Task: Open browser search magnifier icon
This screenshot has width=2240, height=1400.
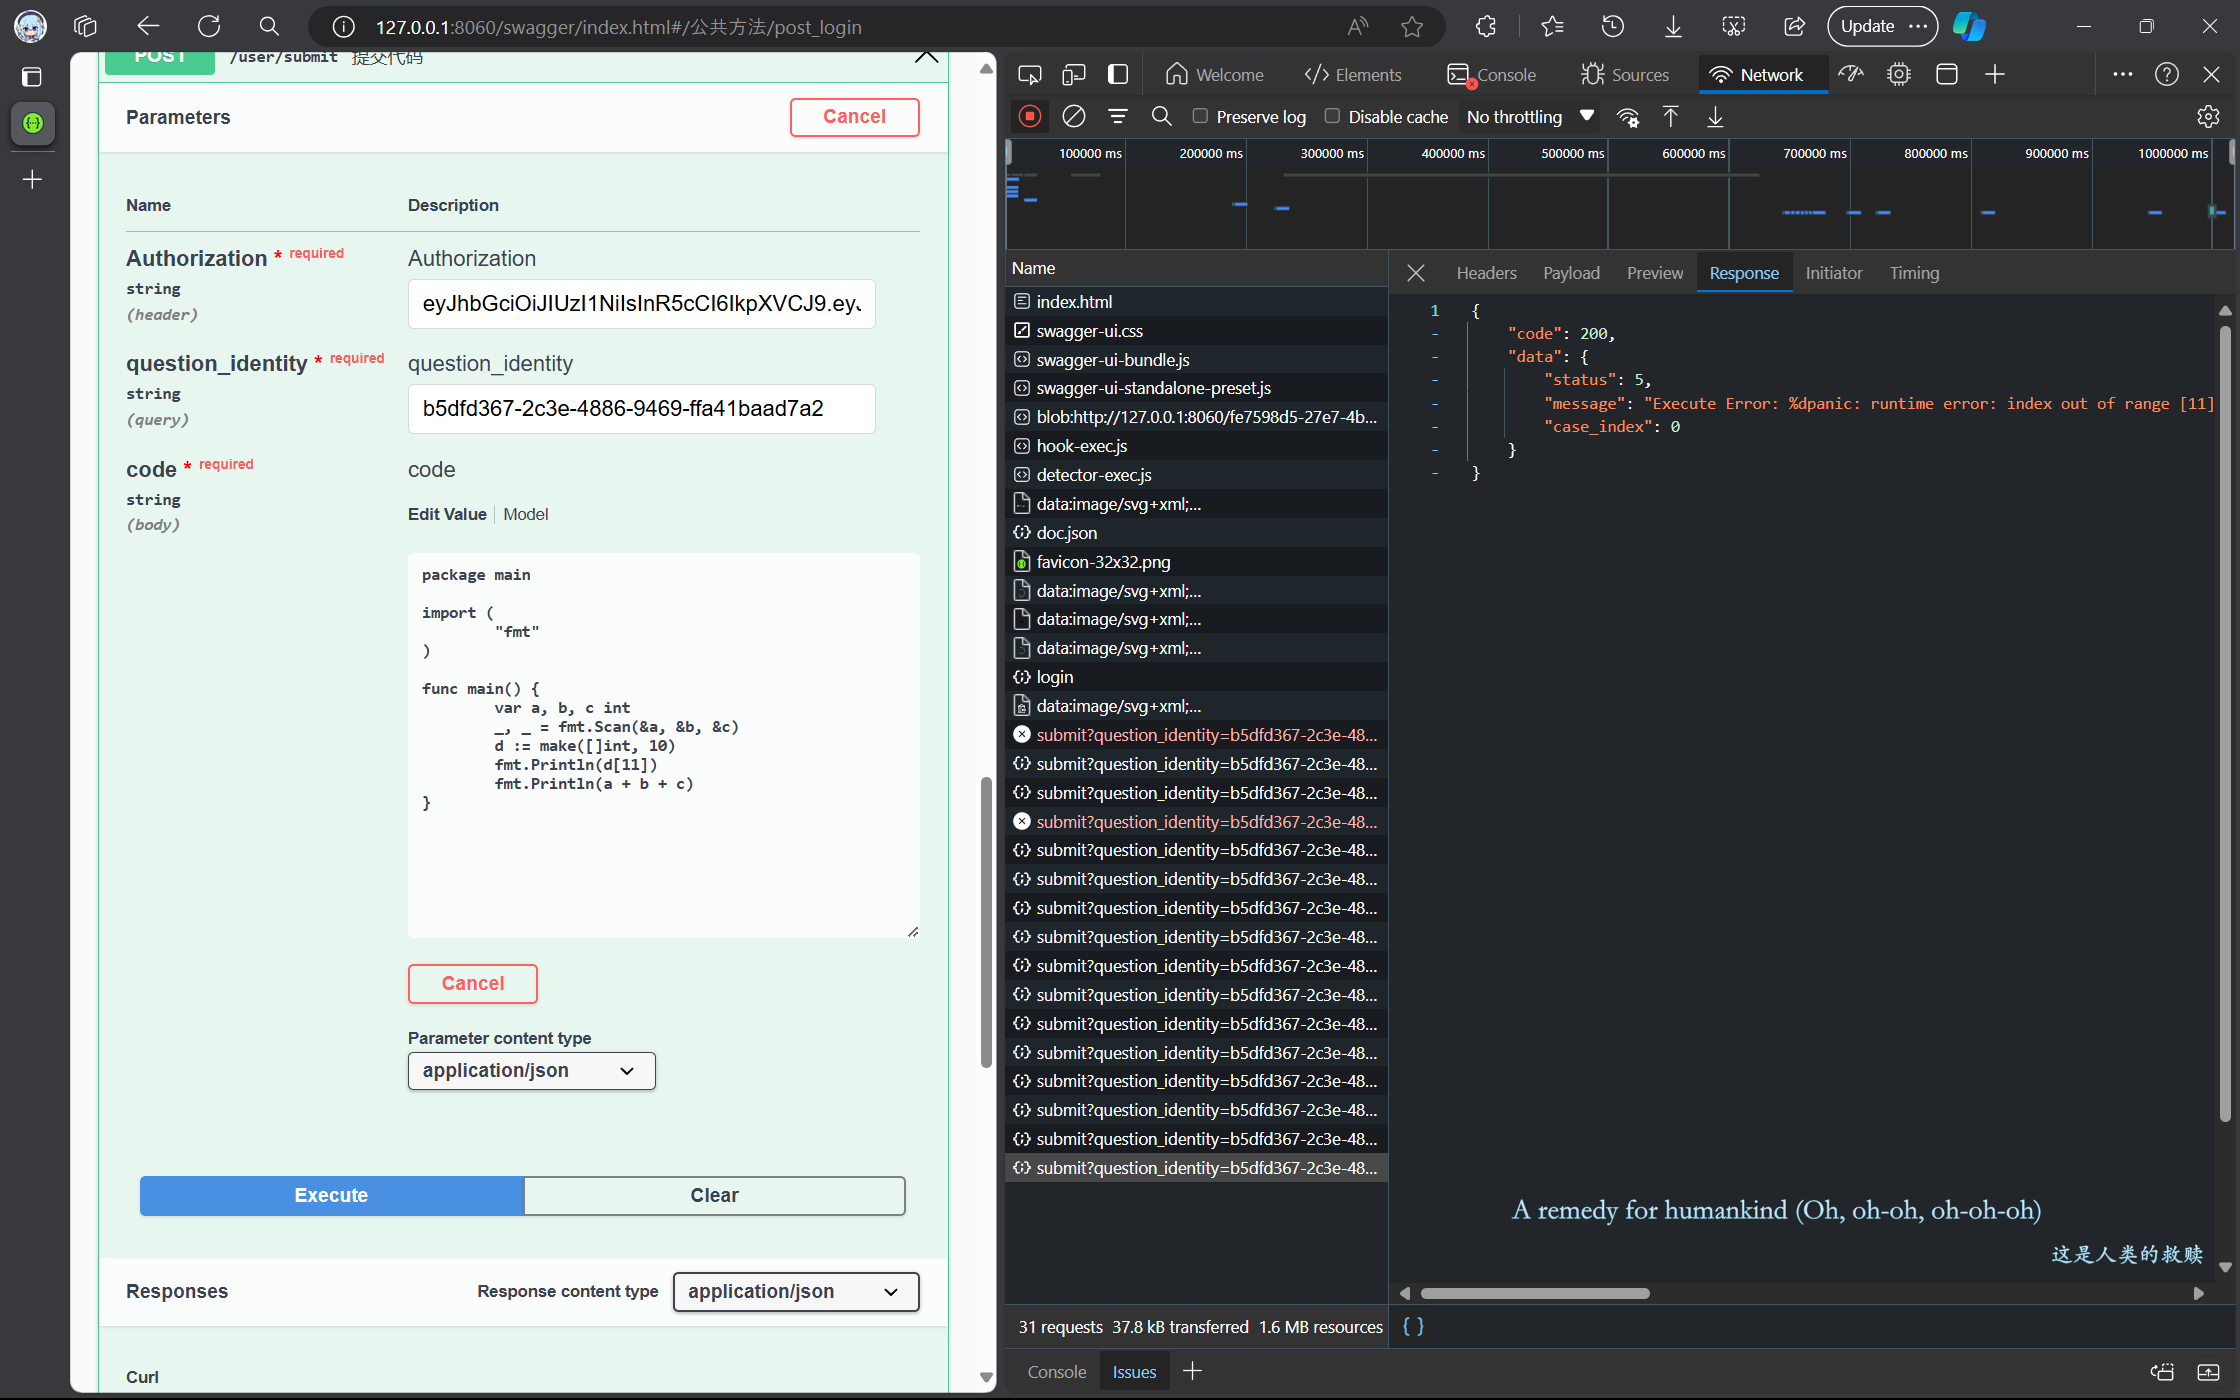Action: (269, 27)
